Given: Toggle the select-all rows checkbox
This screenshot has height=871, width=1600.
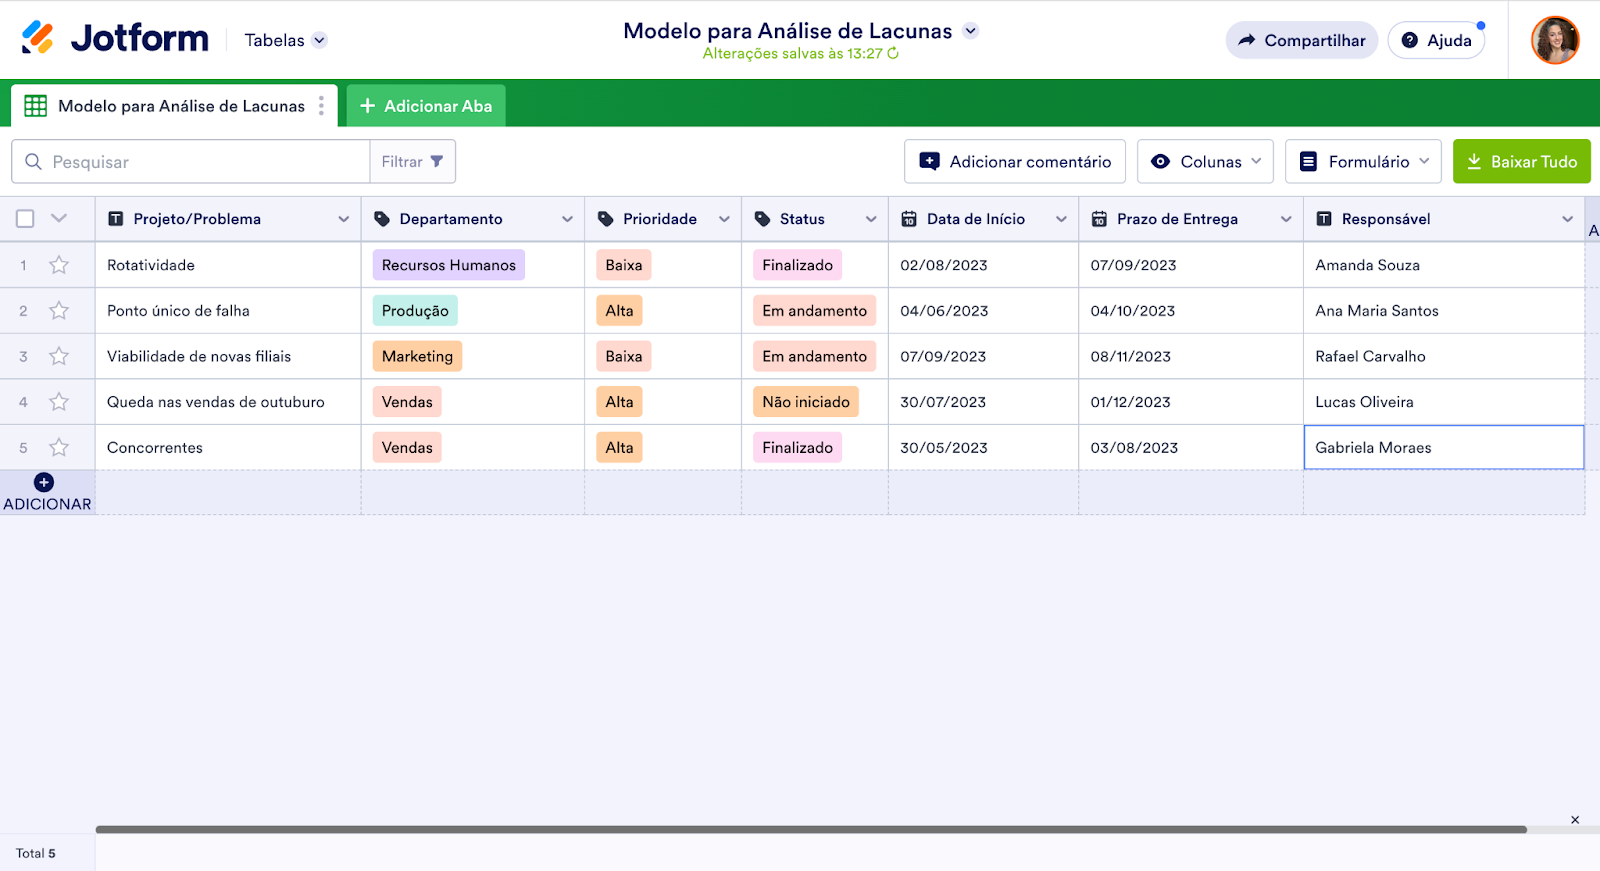Looking at the screenshot, I should [25, 219].
